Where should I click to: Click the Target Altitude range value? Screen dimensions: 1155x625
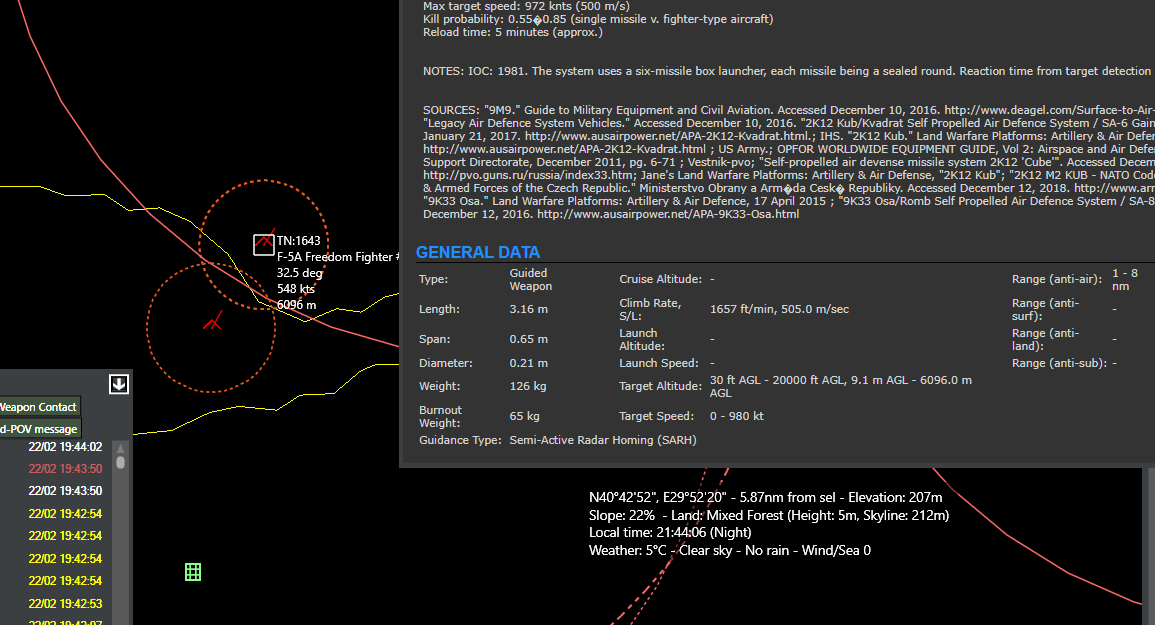point(840,386)
